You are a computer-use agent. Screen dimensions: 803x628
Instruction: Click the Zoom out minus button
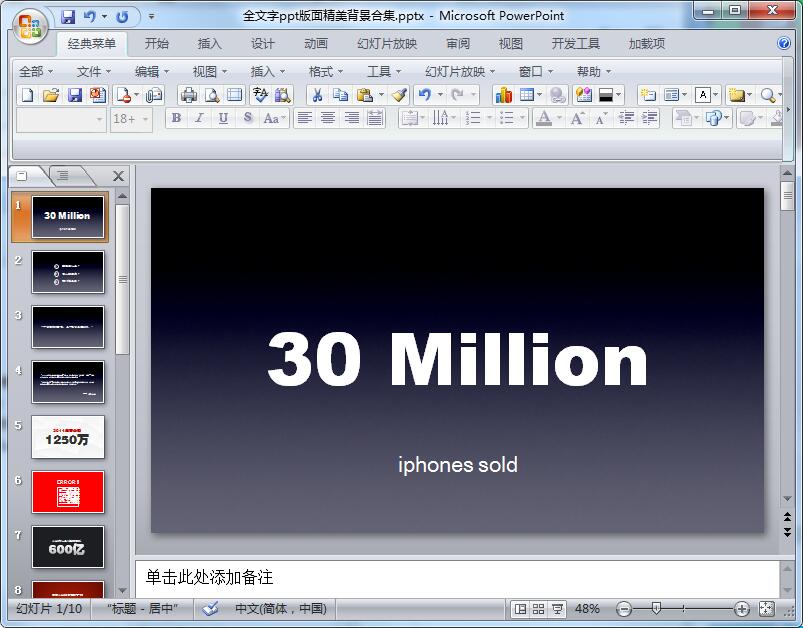pyautogui.click(x=624, y=609)
